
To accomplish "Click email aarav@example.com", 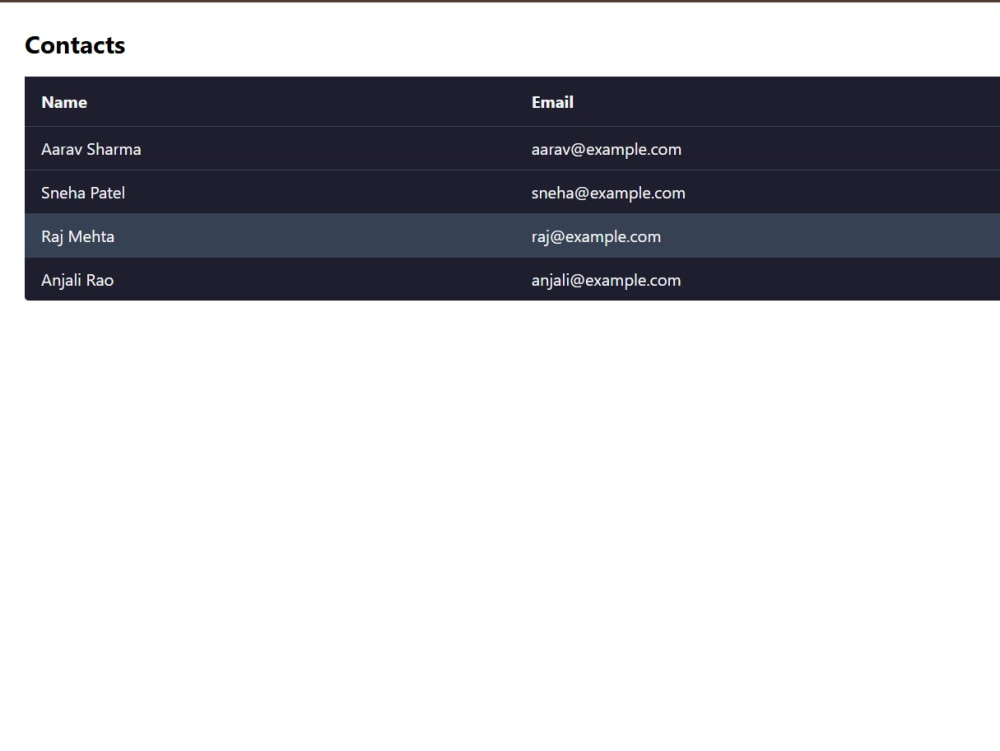I will [607, 149].
